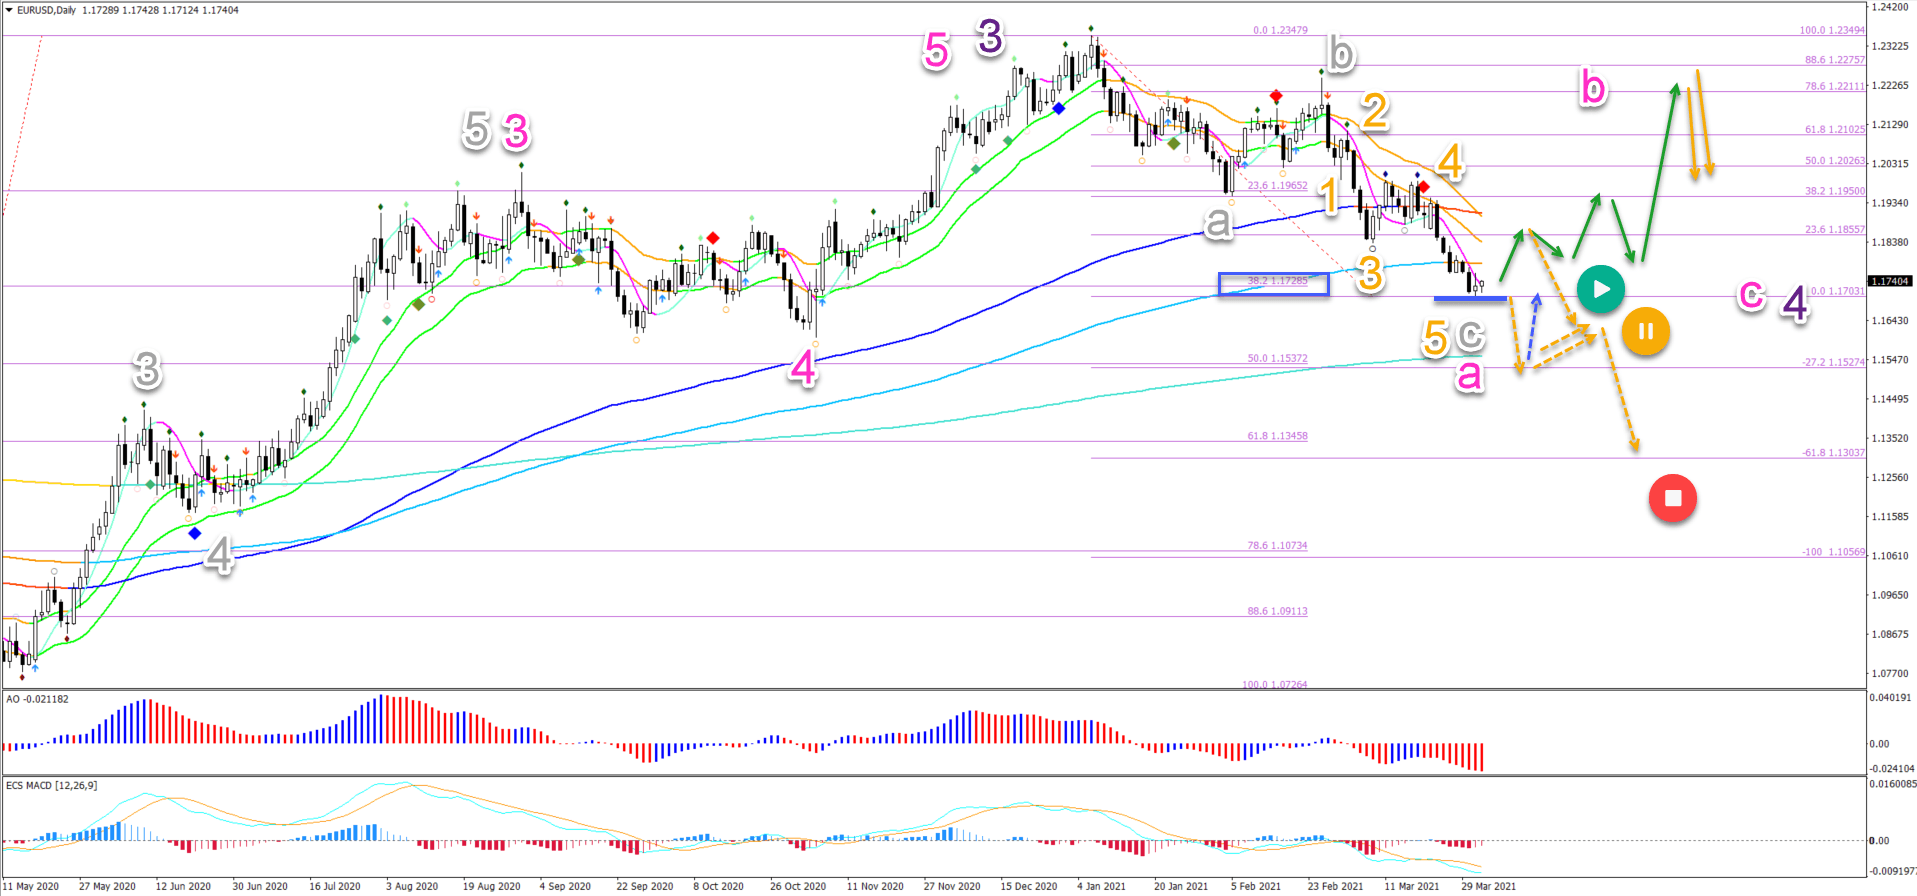The width and height of the screenshot is (1917, 896).
Task: Click the 50.0 1.15372 Fibonacci level label
Action: 1277,358
